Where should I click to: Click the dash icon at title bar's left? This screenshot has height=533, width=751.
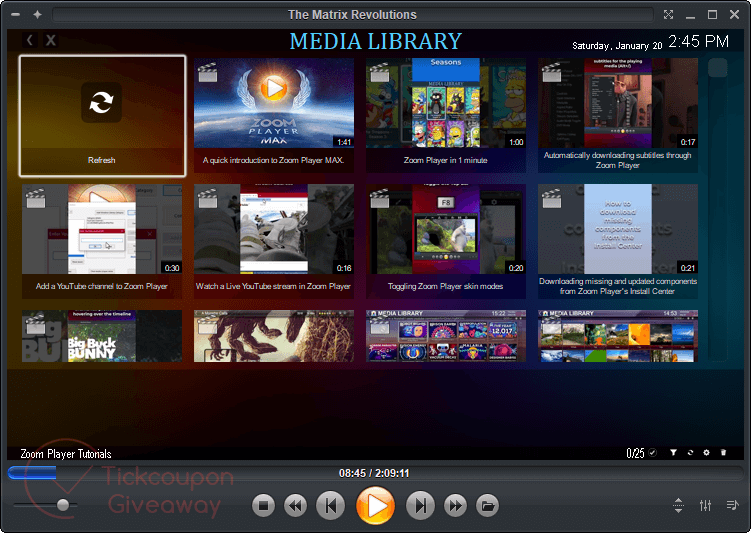pyautogui.click(x=15, y=15)
